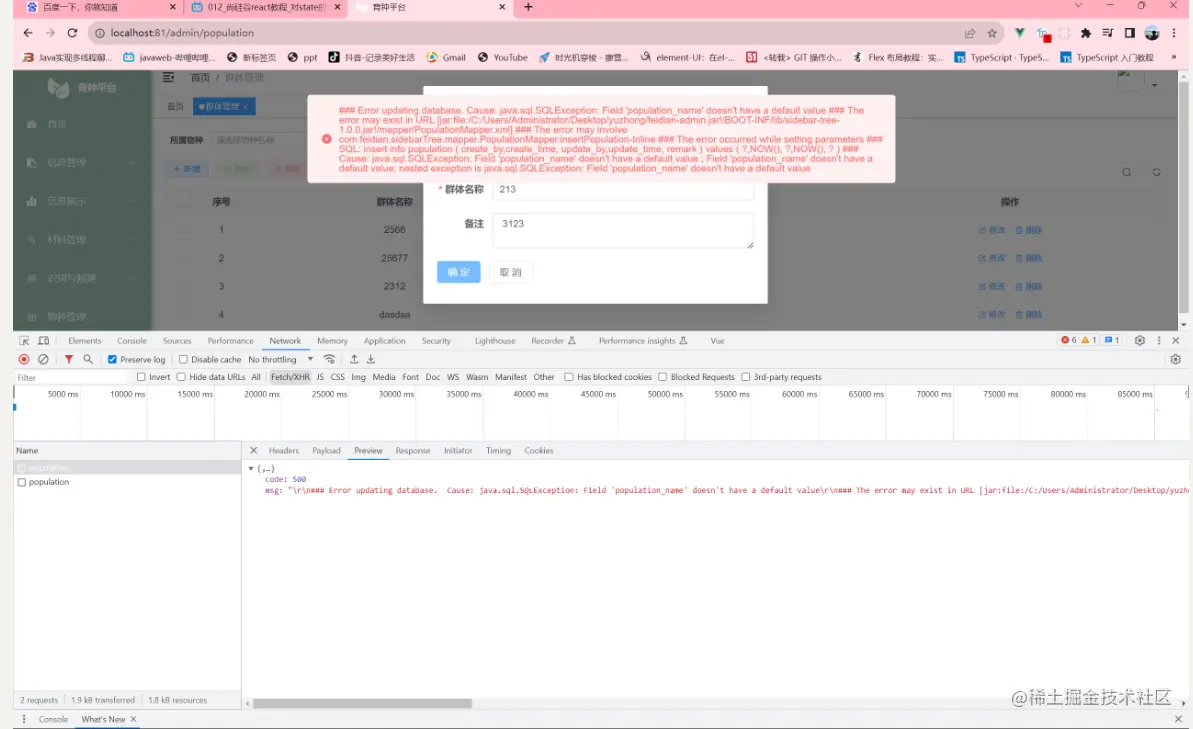
Task: Toggle the device toolbar icon
Action: point(43,341)
